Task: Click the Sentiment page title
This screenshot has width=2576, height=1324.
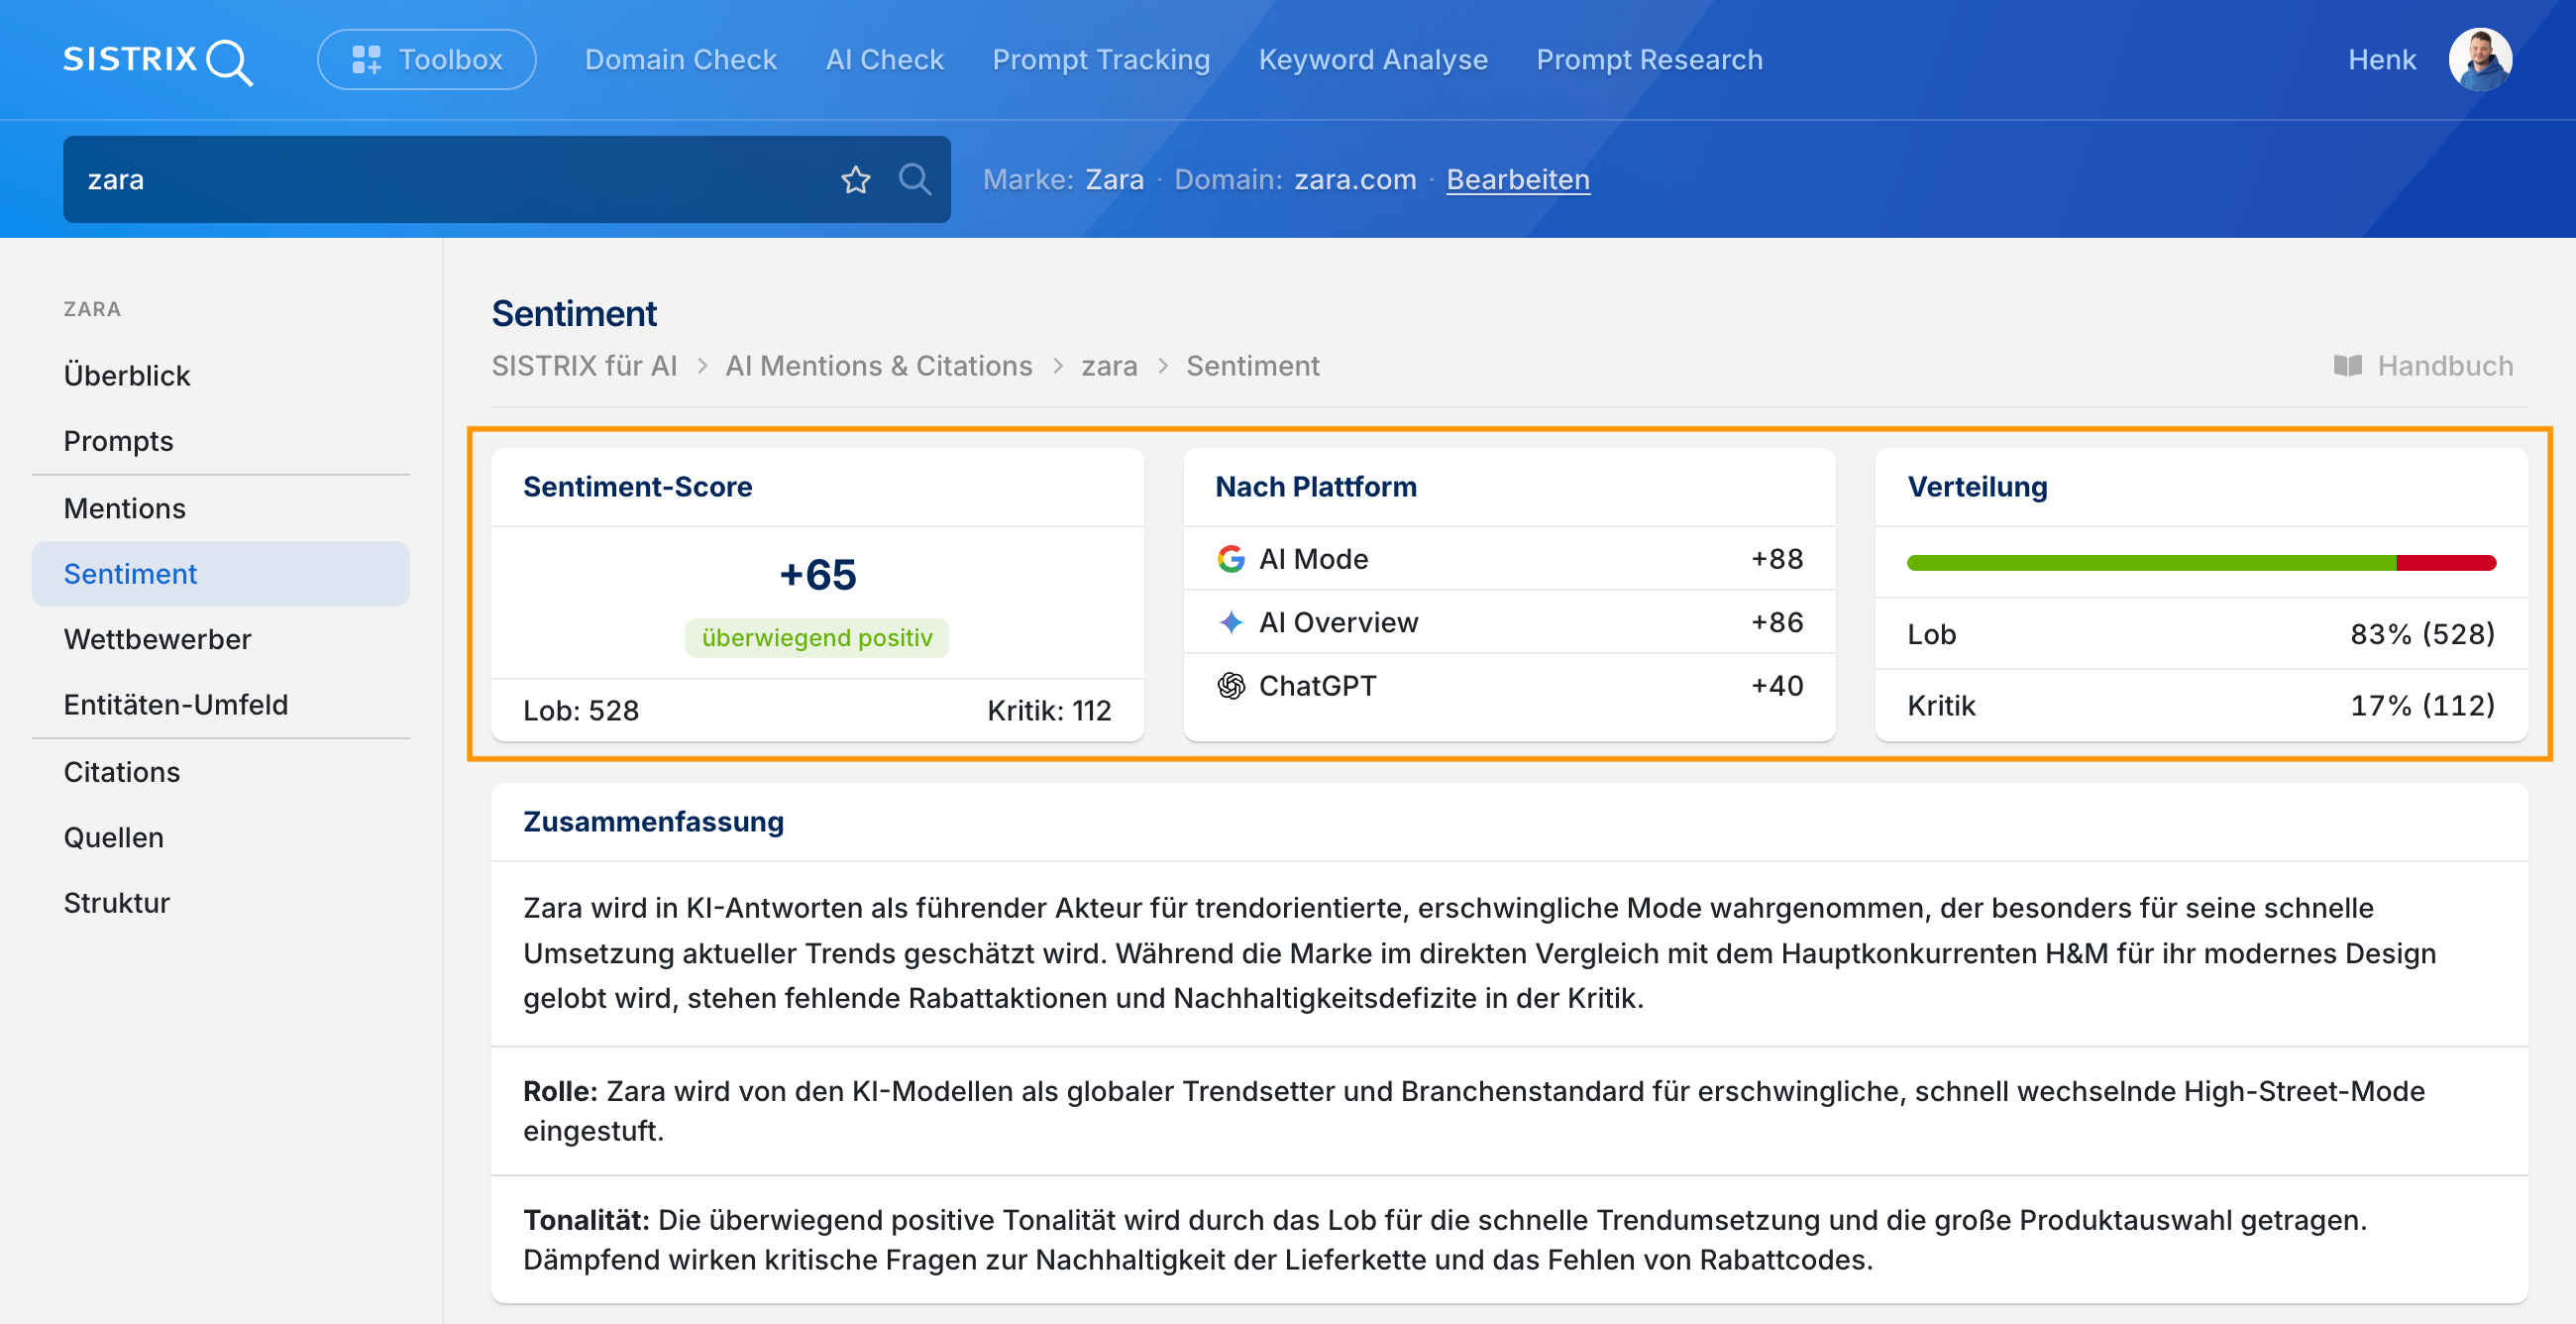Action: click(x=574, y=314)
